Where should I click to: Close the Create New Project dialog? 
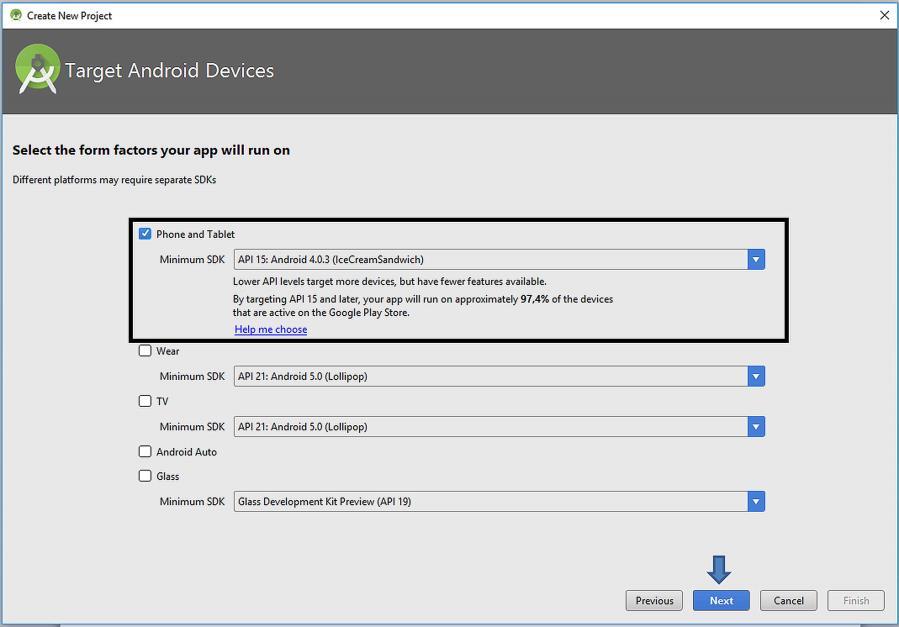pyautogui.click(x=885, y=15)
